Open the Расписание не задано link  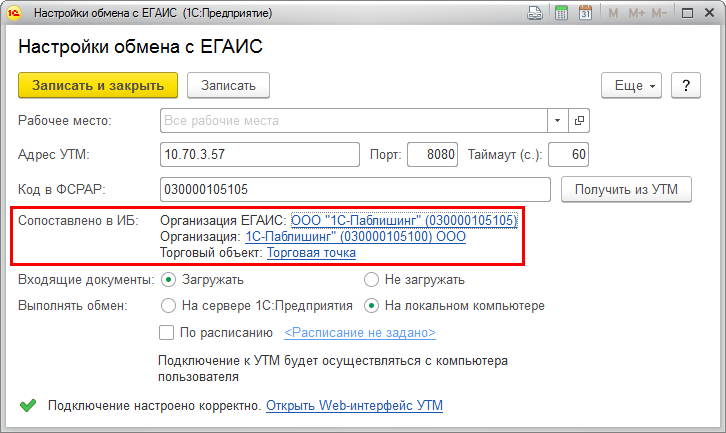(x=360, y=333)
